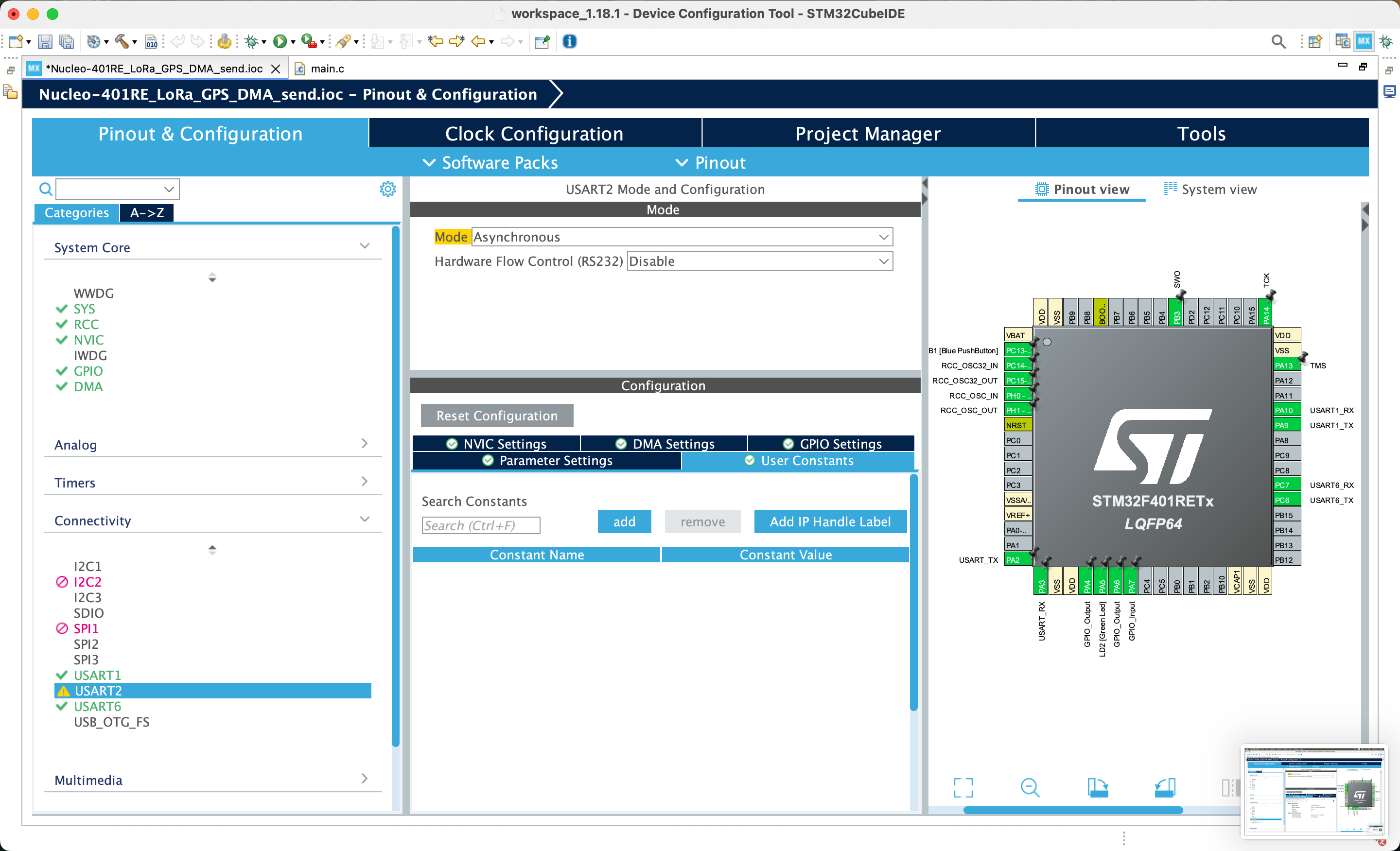This screenshot has width=1400, height=851.
Task: Collapse the System Core category
Action: (x=364, y=246)
